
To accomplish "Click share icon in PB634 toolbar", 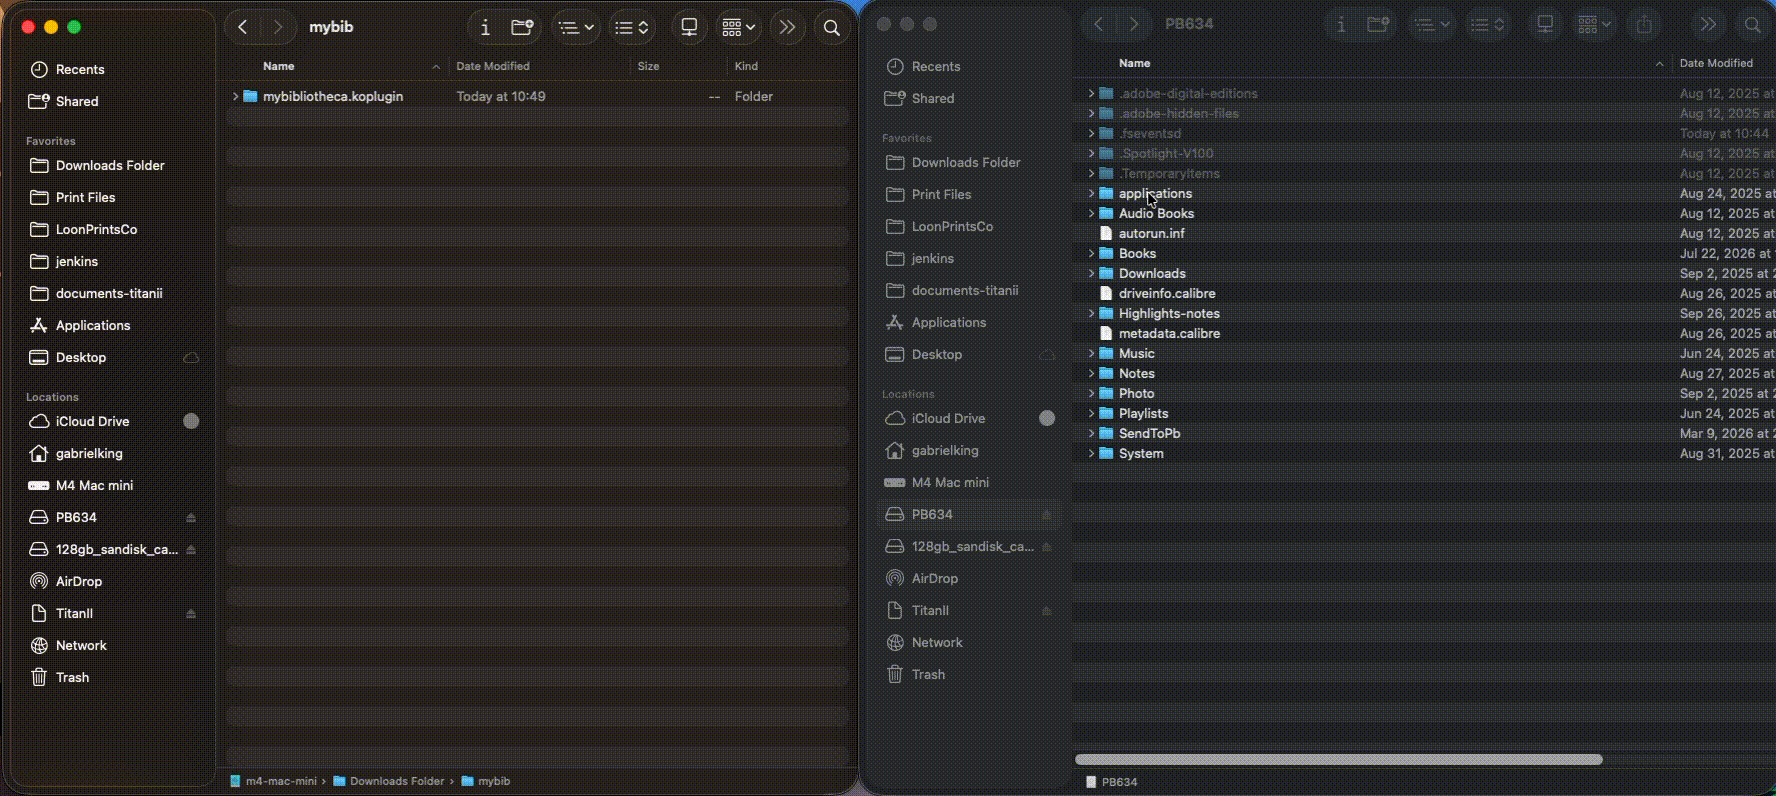I will (x=1644, y=25).
